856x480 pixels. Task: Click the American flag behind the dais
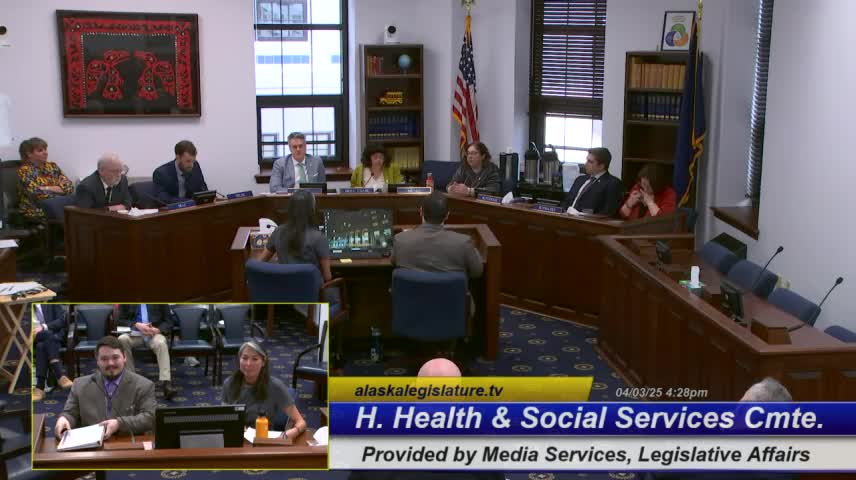(465, 87)
